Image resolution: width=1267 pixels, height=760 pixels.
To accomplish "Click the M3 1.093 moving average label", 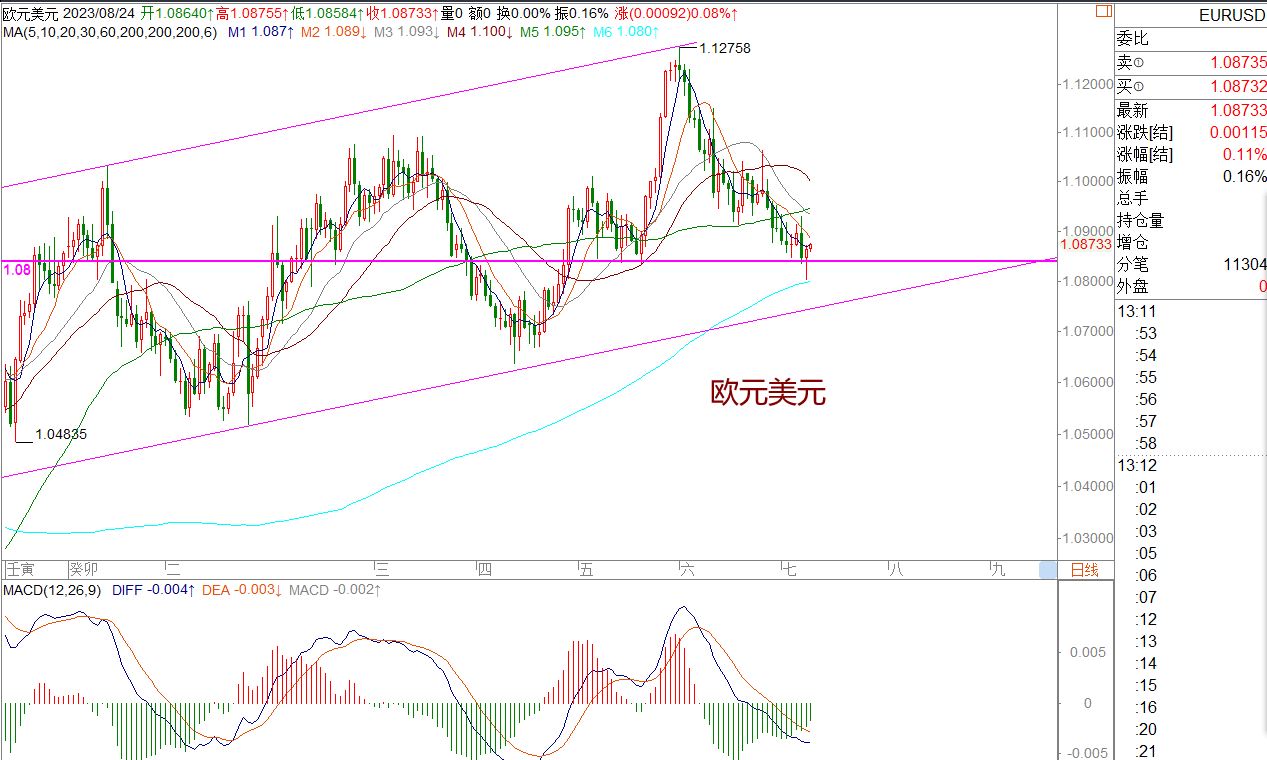I will click(x=407, y=32).
